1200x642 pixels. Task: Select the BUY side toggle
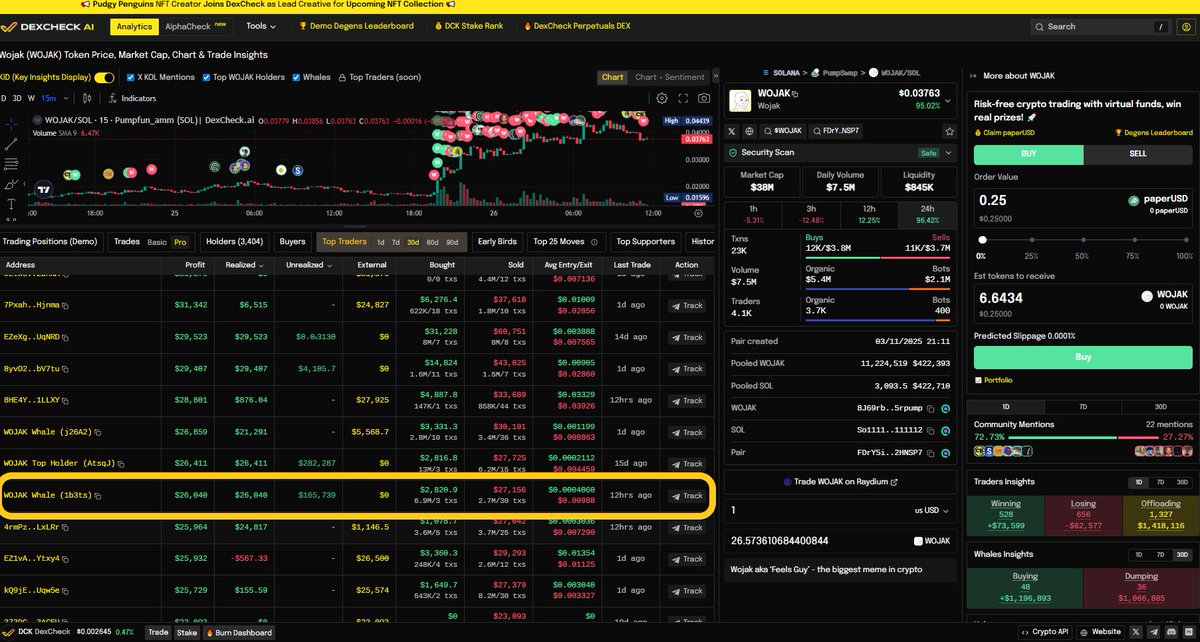(1028, 155)
